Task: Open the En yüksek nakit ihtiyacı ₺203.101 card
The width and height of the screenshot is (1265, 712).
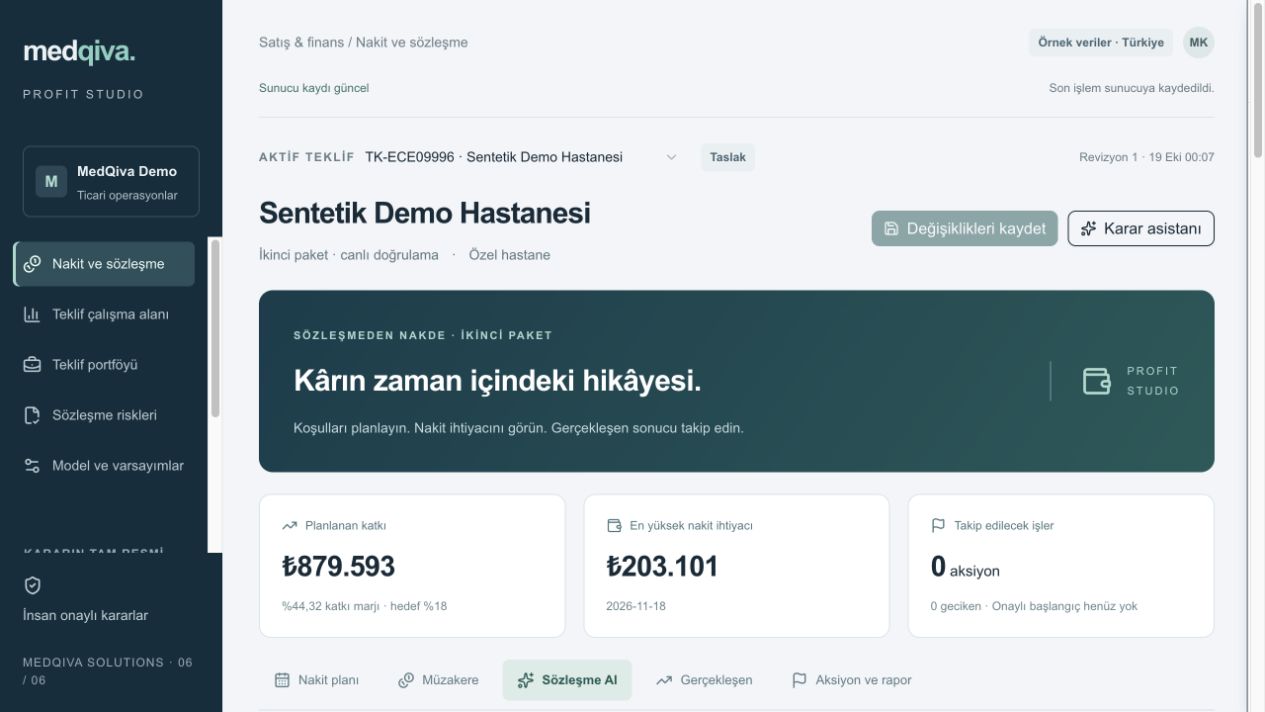Action: click(x=736, y=566)
